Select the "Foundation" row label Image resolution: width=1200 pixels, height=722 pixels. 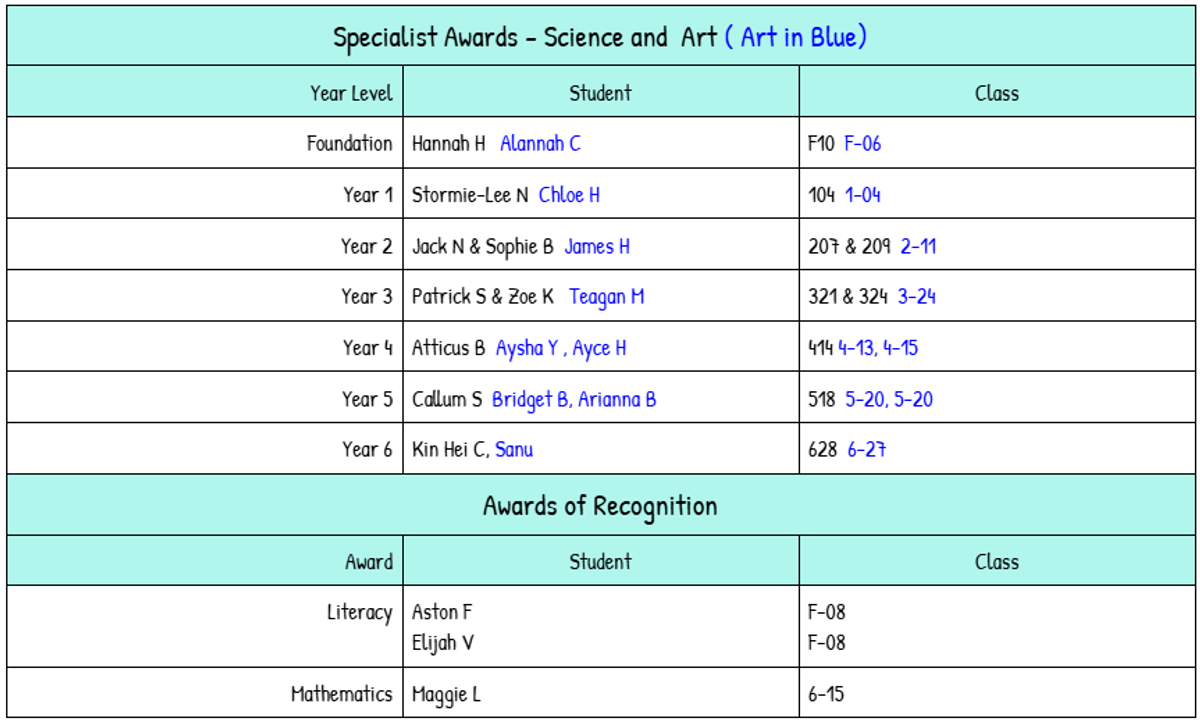click(349, 143)
